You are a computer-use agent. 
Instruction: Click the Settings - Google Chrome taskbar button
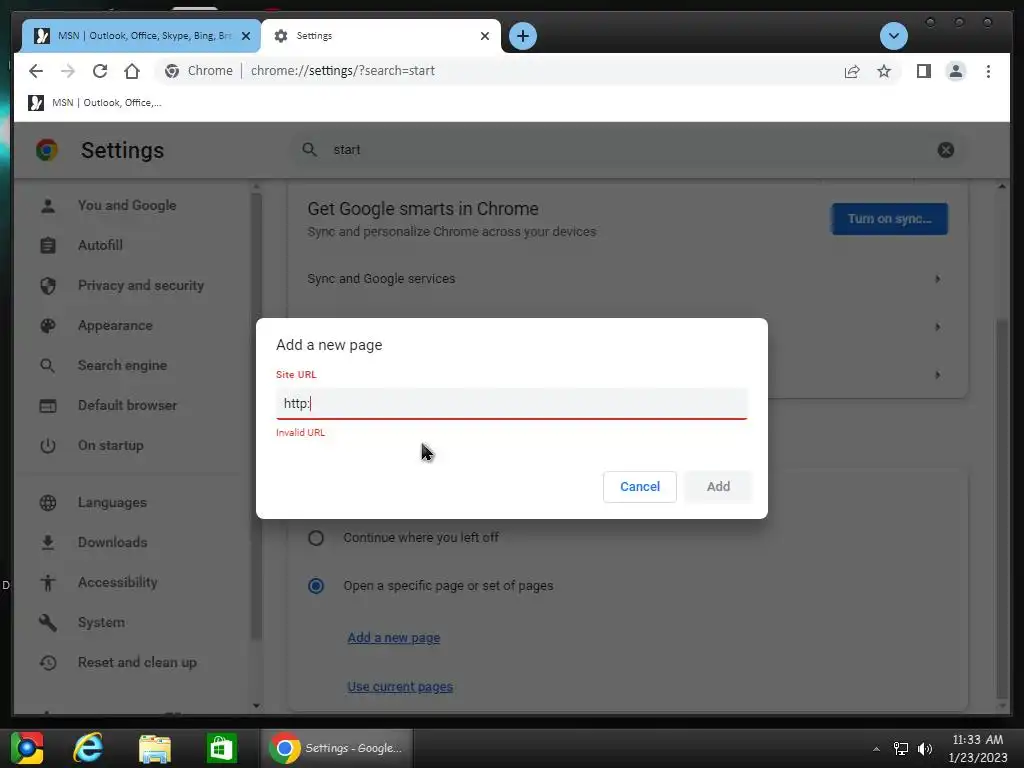point(337,748)
